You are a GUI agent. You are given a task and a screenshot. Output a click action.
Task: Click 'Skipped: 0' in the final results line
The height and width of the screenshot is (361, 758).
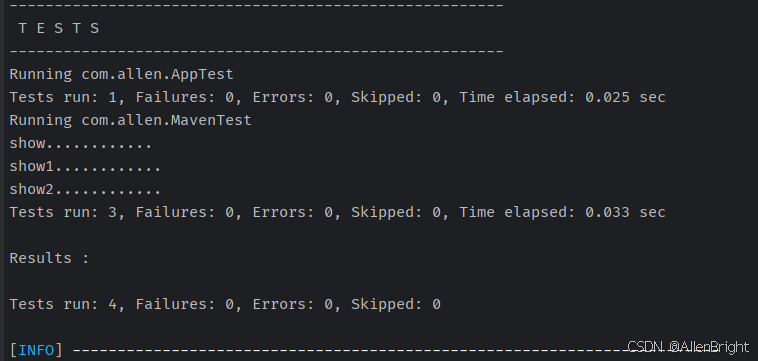point(396,304)
